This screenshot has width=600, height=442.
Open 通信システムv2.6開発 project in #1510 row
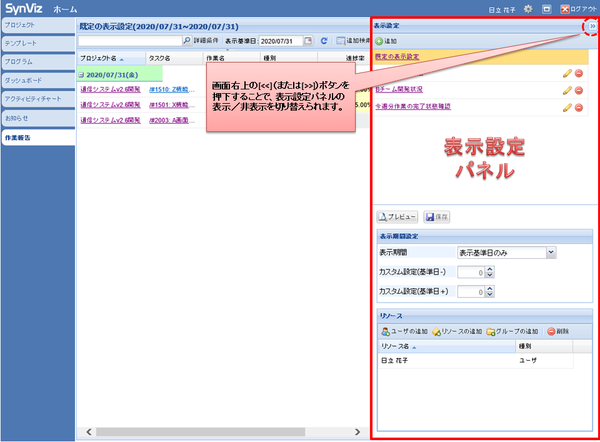click(x=110, y=89)
